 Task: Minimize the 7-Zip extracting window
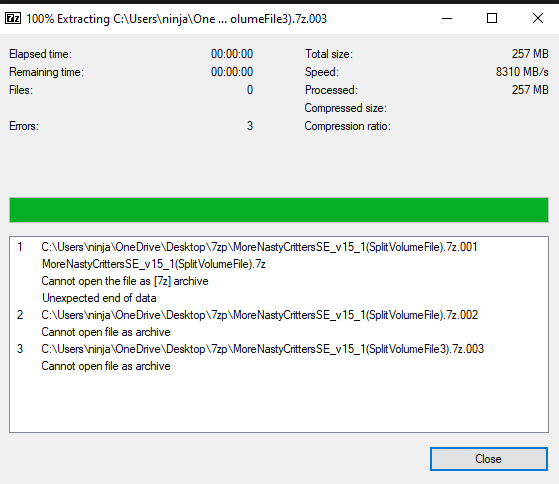coord(447,18)
